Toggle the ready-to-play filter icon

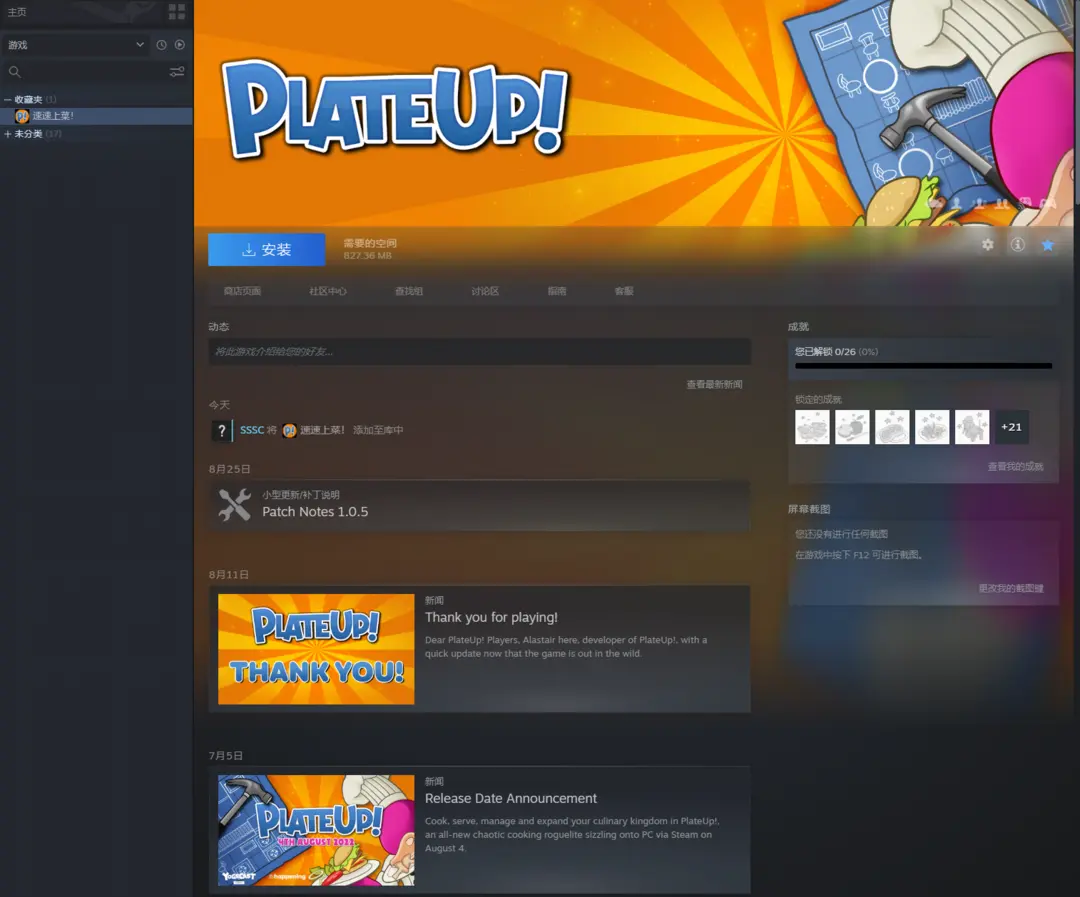click(180, 45)
